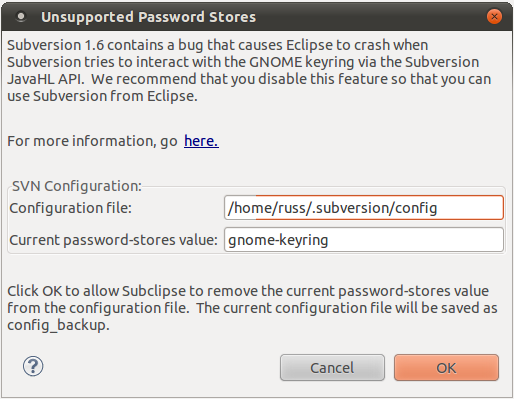Close the Unsupported Password Stores dialog
The width and height of the screenshot is (514, 399).
494,16
